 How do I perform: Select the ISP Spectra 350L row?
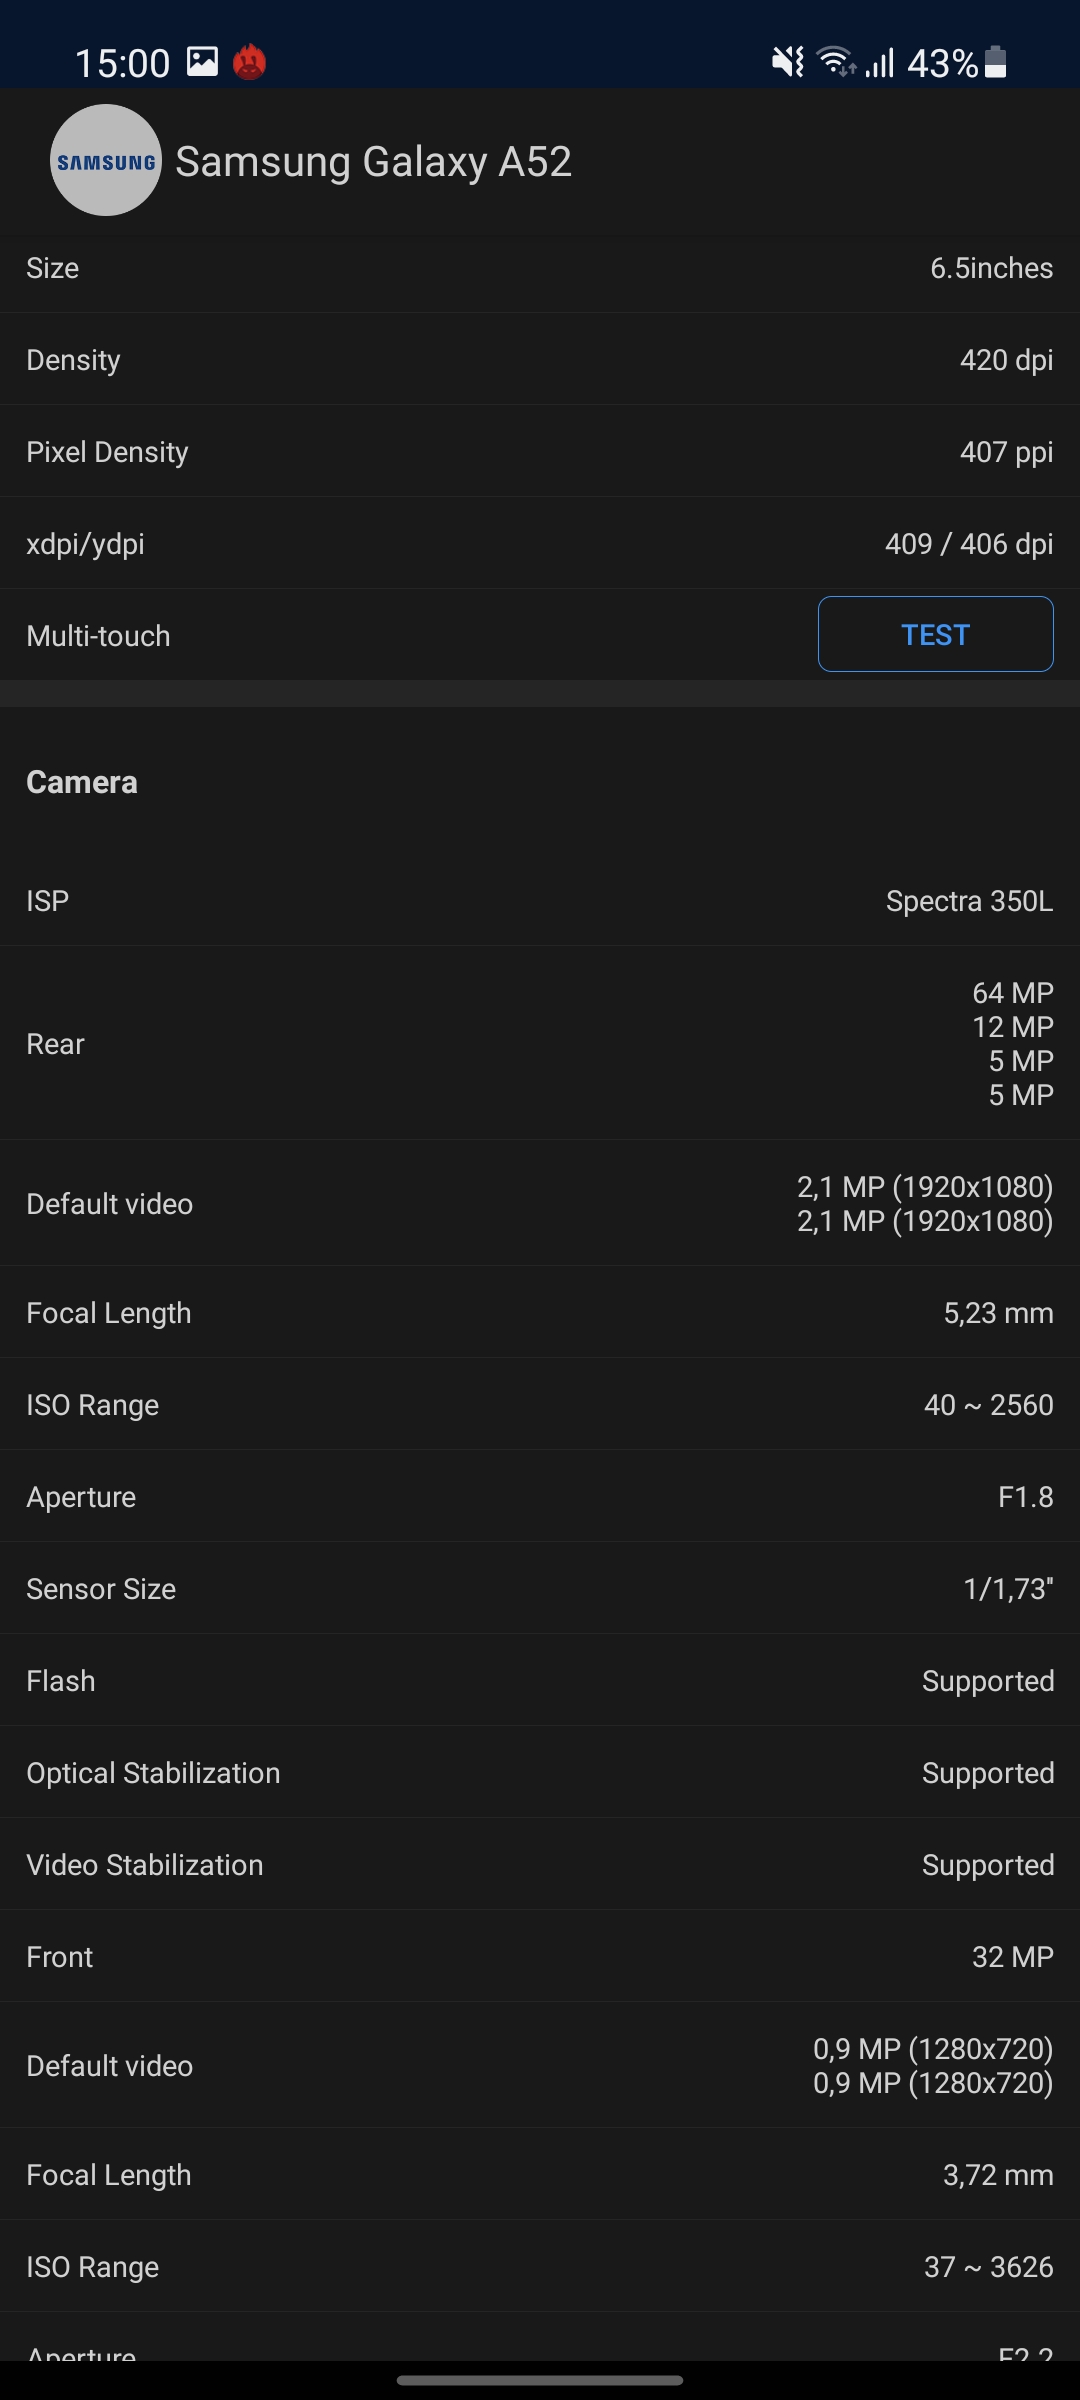pos(540,901)
